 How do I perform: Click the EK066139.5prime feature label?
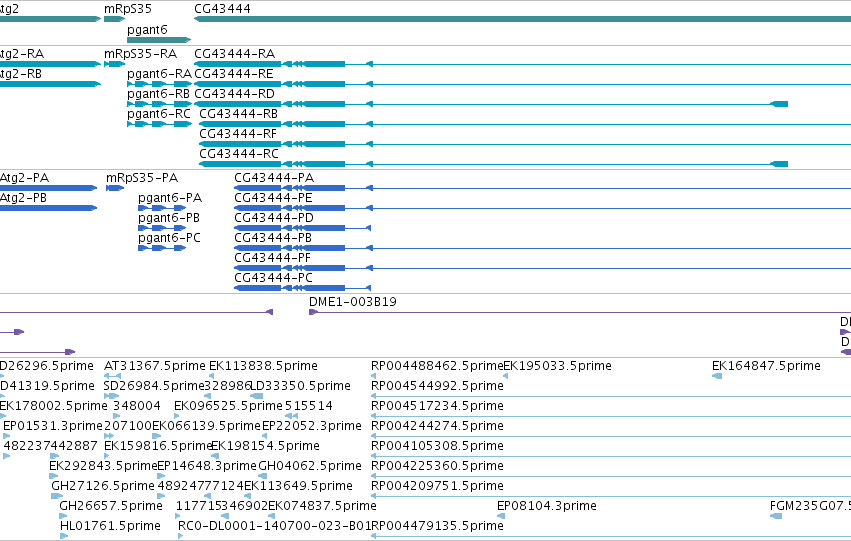pos(207,427)
